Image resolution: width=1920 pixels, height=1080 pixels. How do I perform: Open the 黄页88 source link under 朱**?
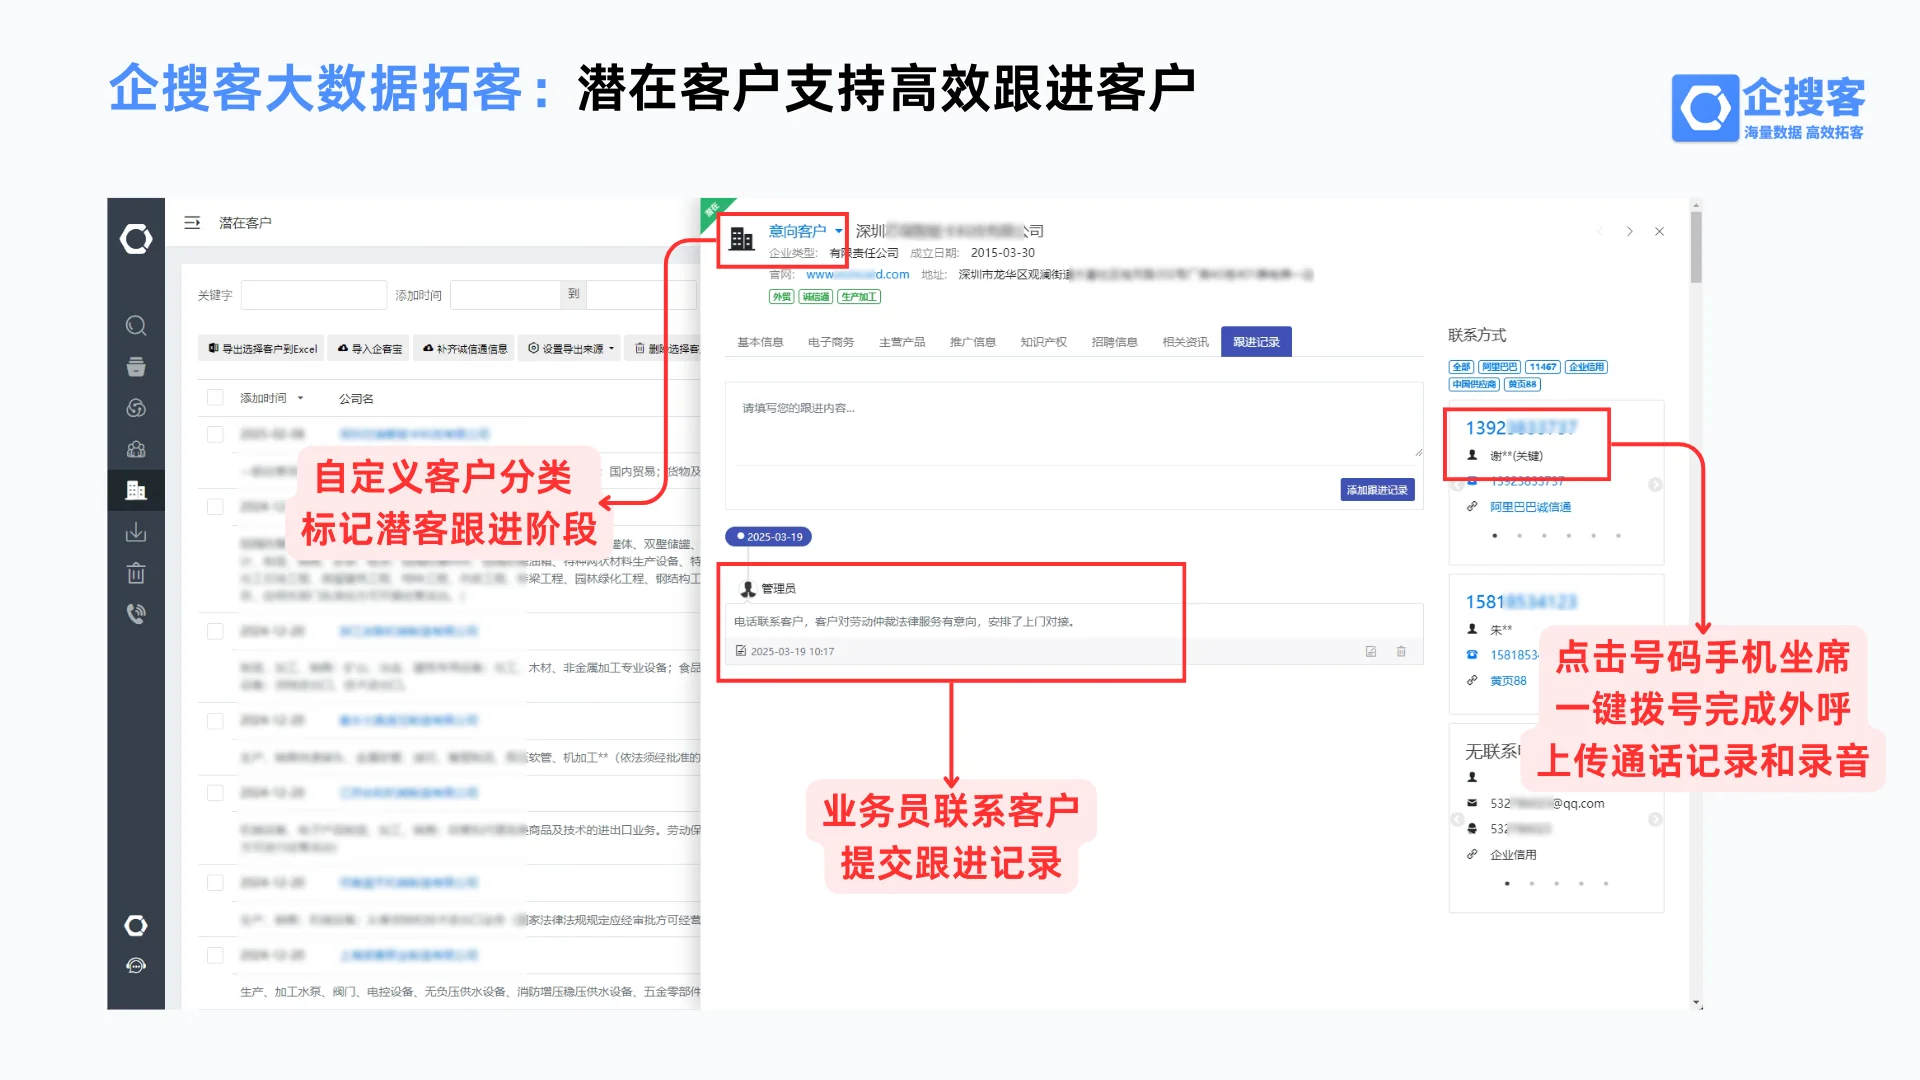[x=1508, y=681]
